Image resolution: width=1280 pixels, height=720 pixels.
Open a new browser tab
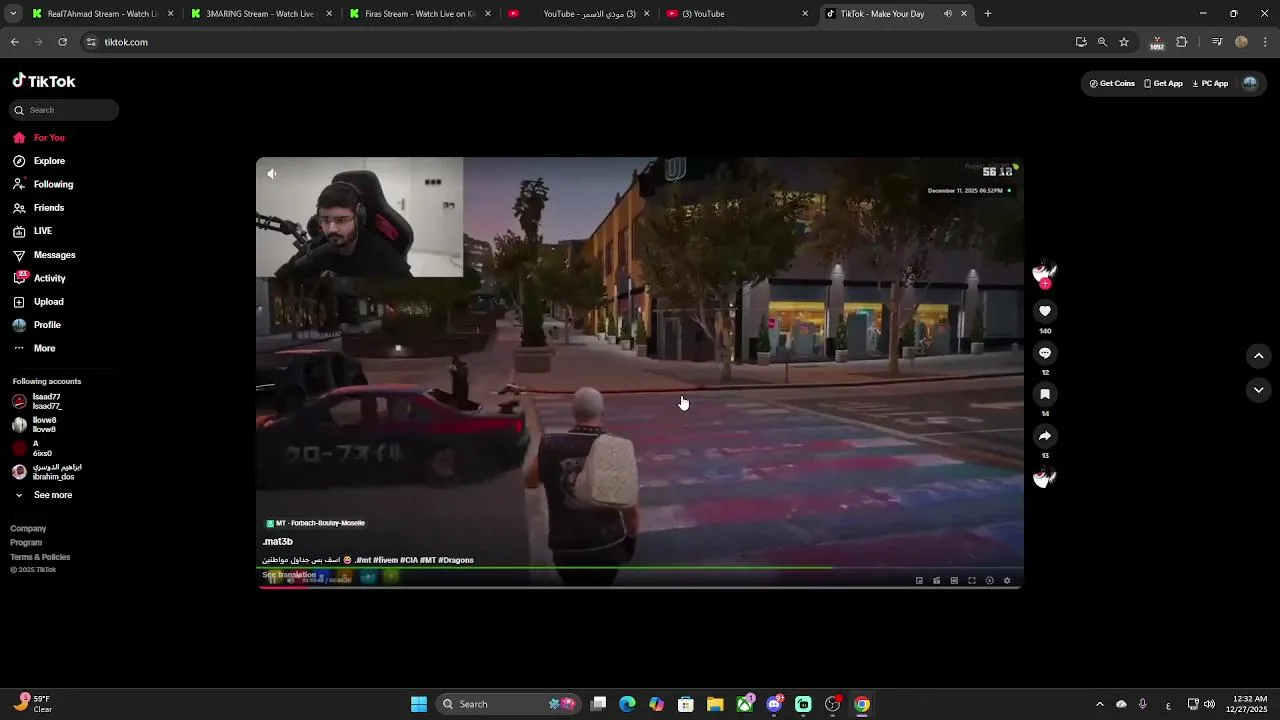point(988,14)
